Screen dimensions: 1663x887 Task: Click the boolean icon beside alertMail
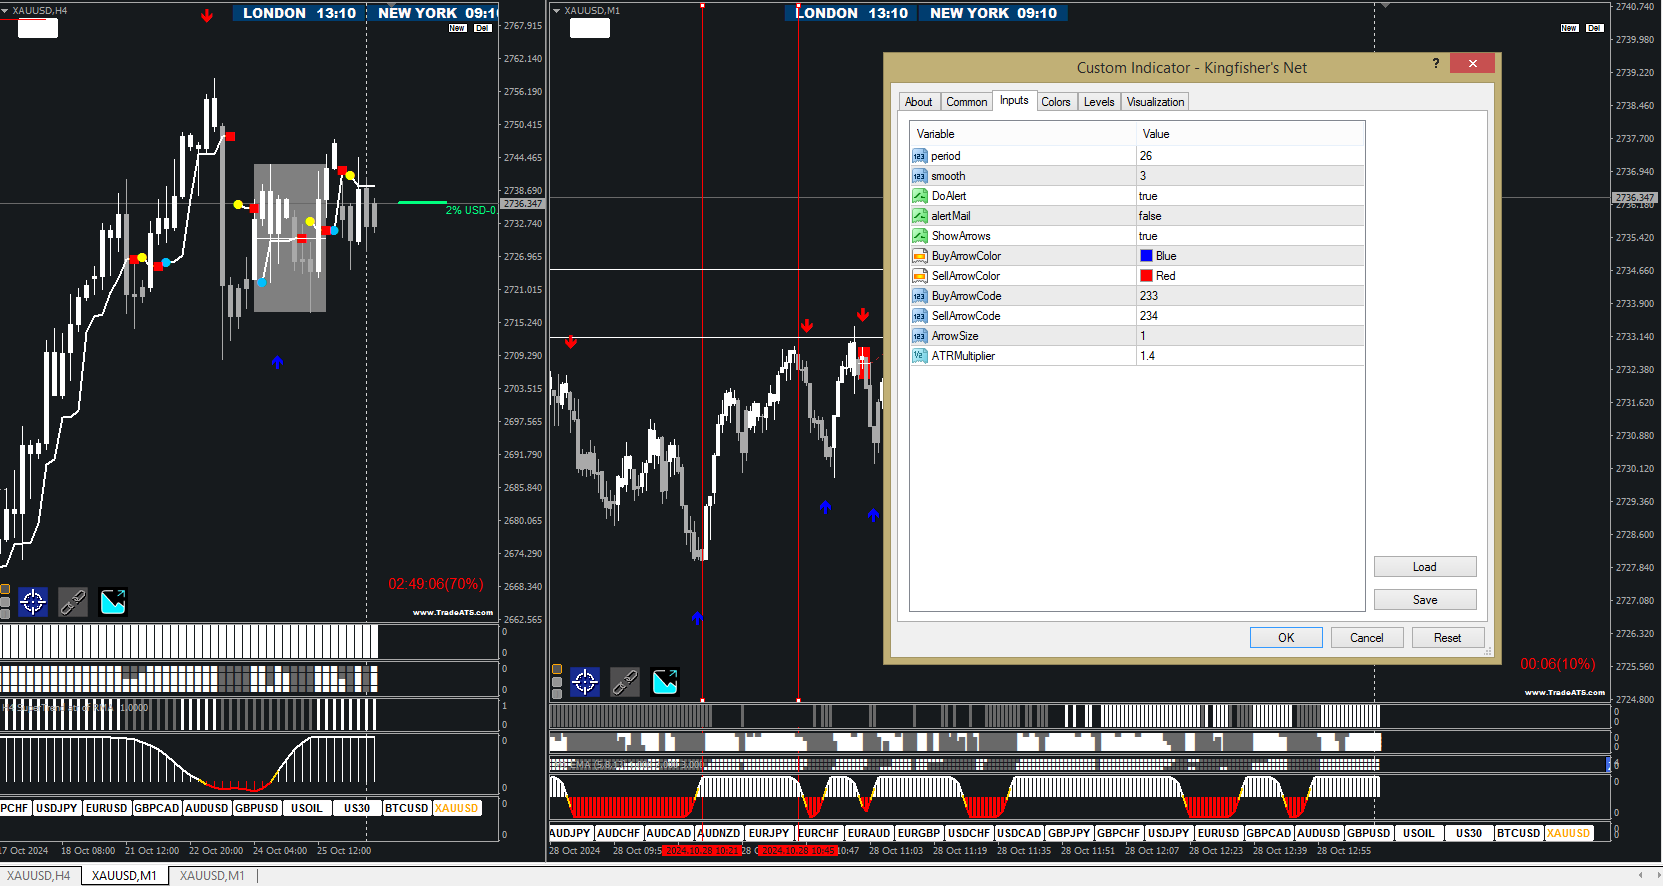[920, 216]
